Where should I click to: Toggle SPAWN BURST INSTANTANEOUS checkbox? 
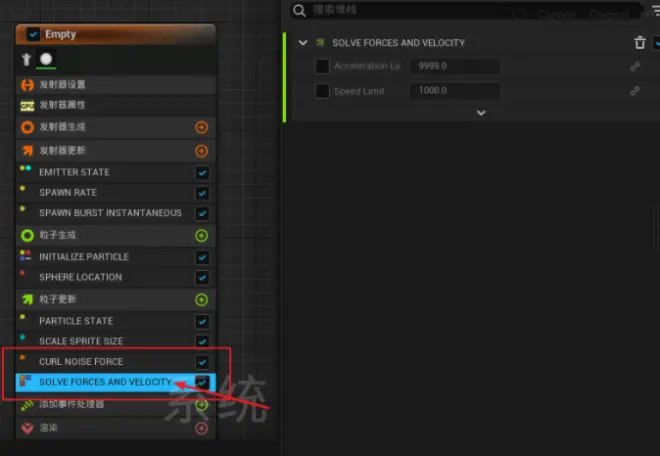[202, 213]
